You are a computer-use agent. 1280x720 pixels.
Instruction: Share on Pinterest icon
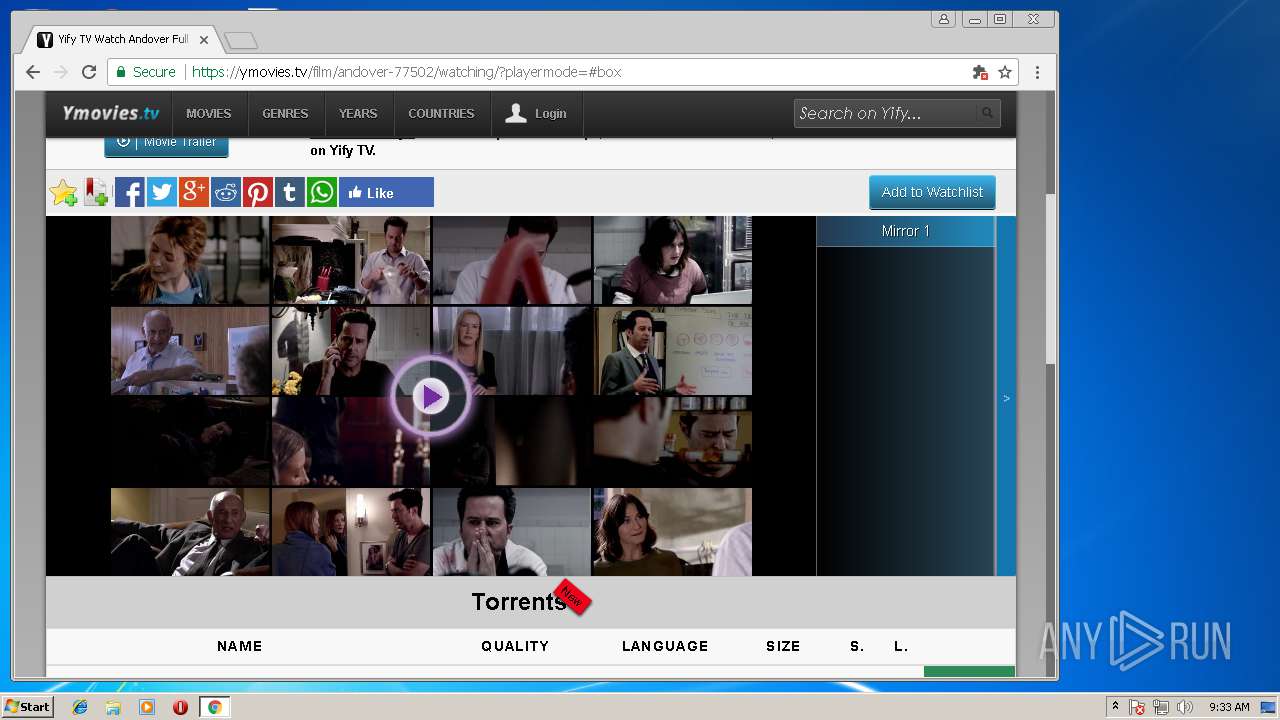[x=257, y=192]
